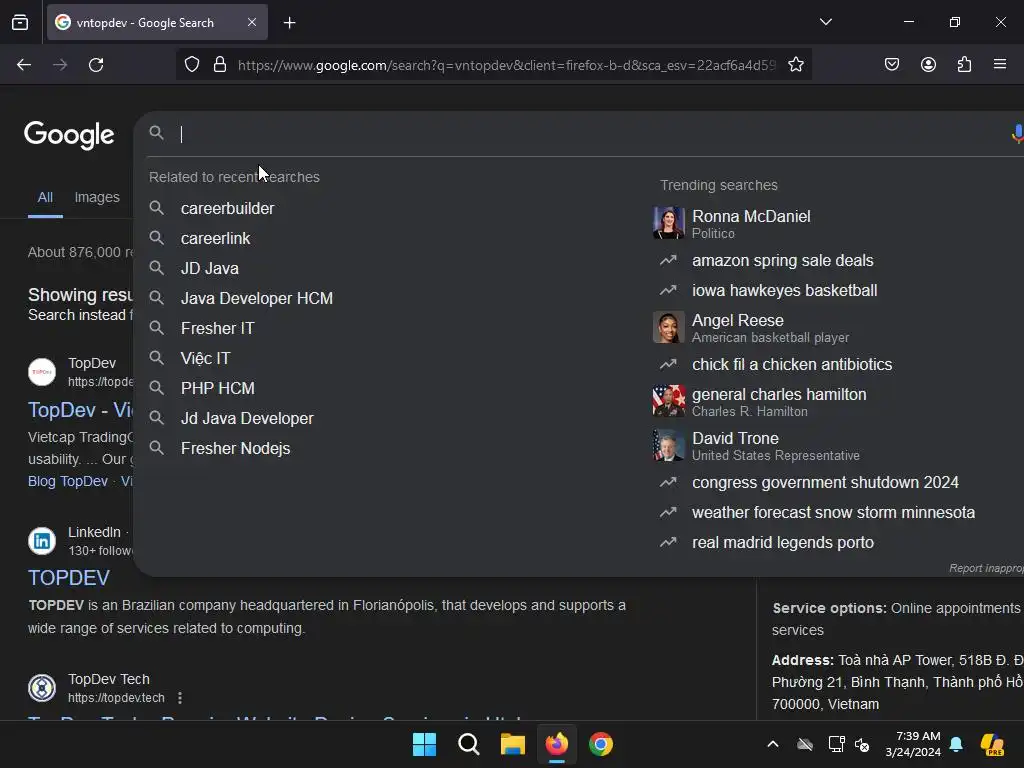Open a new browser tab
1024x768 pixels.
289,23
